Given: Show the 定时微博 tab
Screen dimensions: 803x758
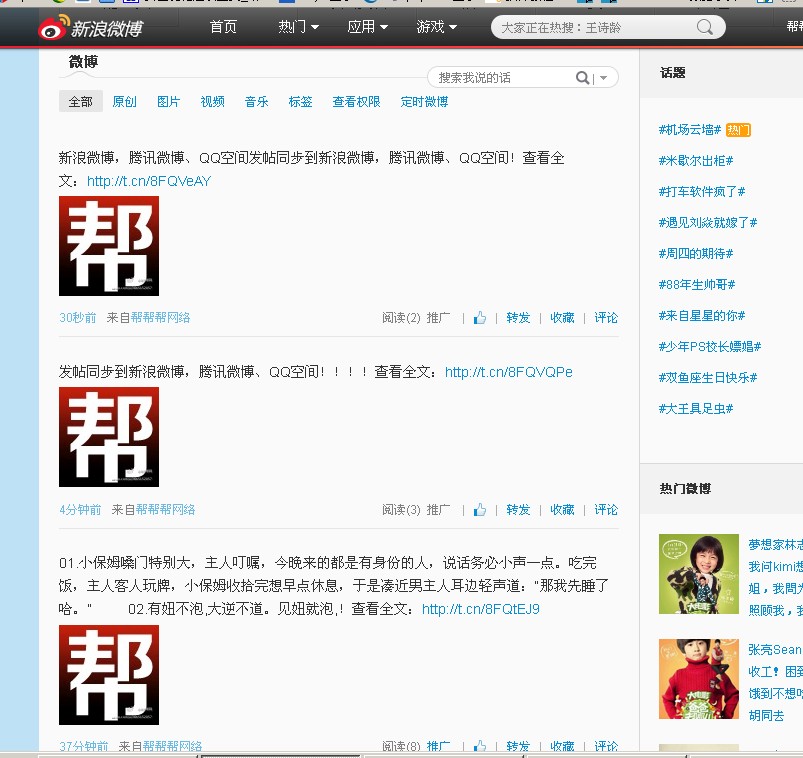Looking at the screenshot, I should [424, 102].
